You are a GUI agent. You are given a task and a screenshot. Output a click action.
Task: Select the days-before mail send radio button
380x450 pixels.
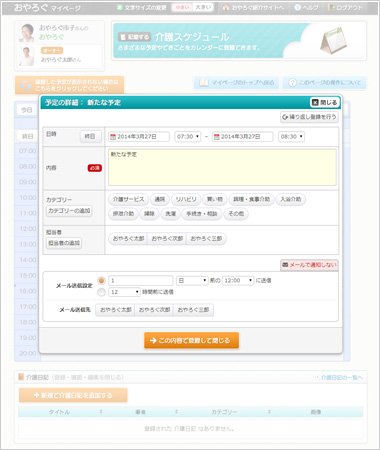[101, 281]
